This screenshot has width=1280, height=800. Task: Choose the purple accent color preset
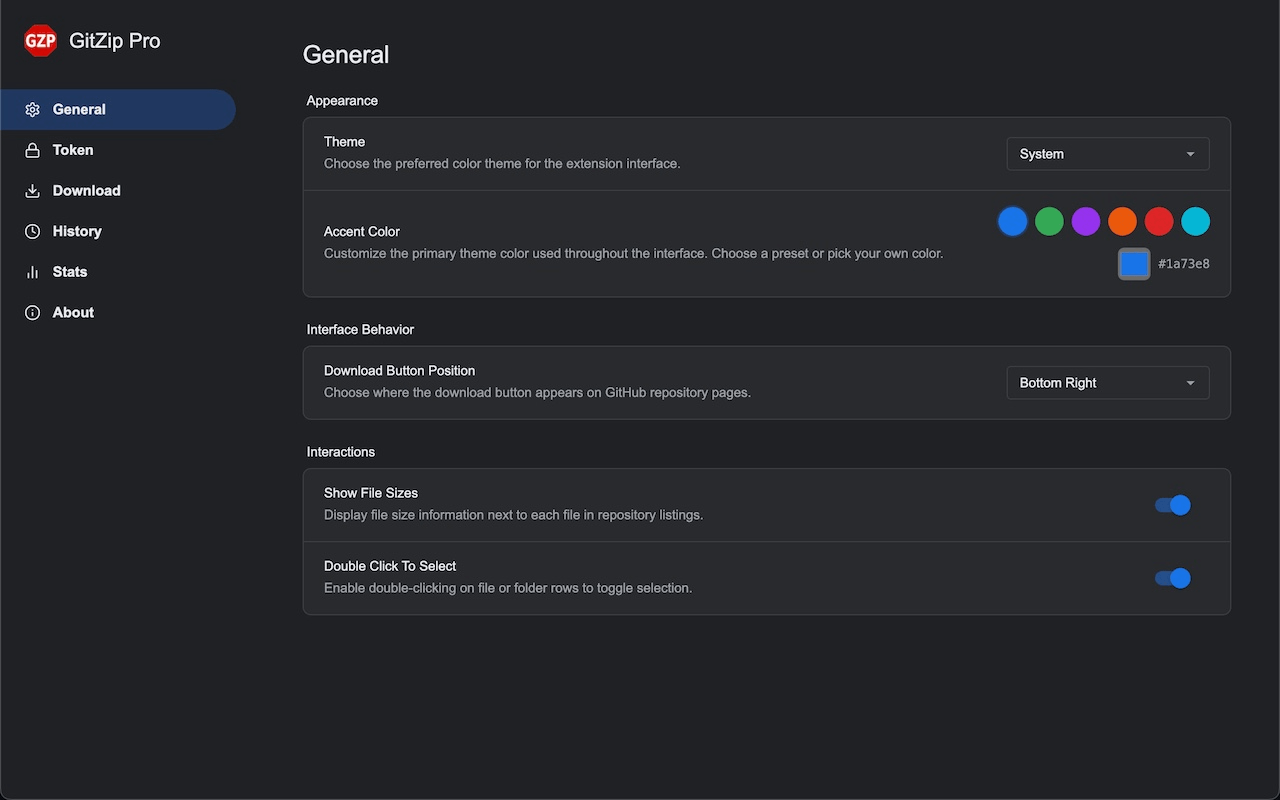click(1086, 222)
